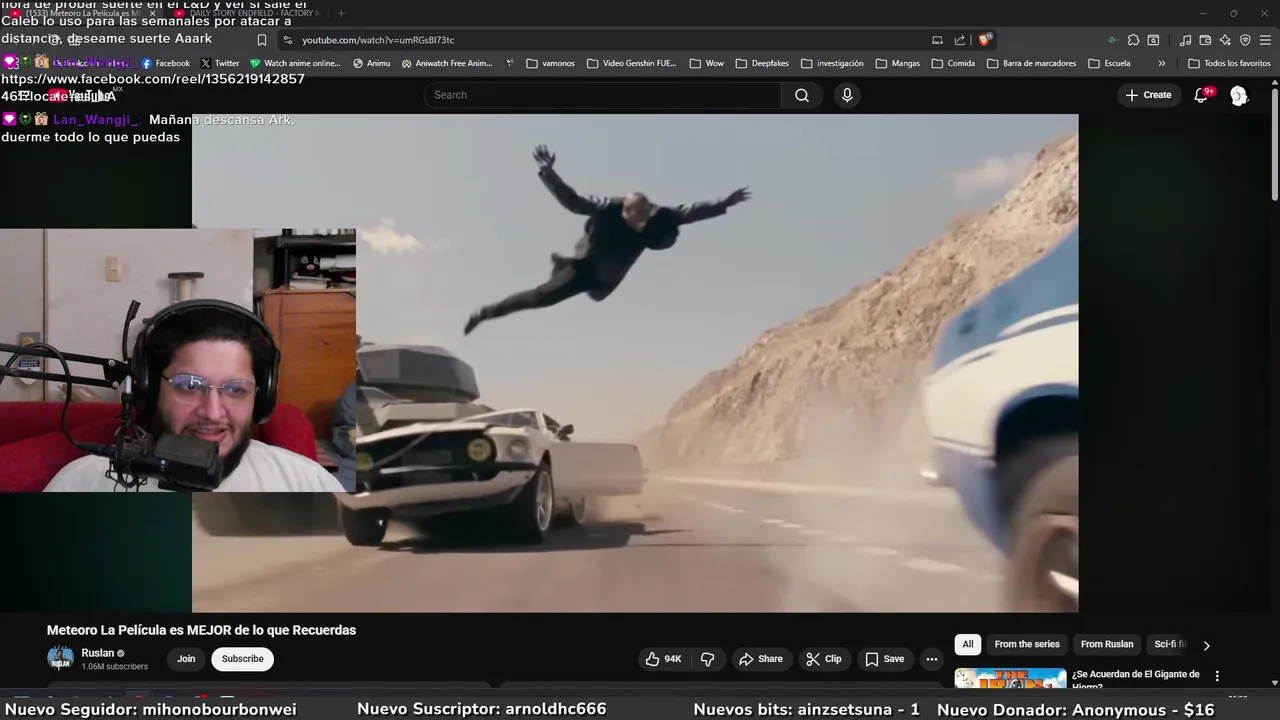Open options for the El Gigante de Hierro suggestion
This screenshot has width=1280, height=720.
[1217, 676]
